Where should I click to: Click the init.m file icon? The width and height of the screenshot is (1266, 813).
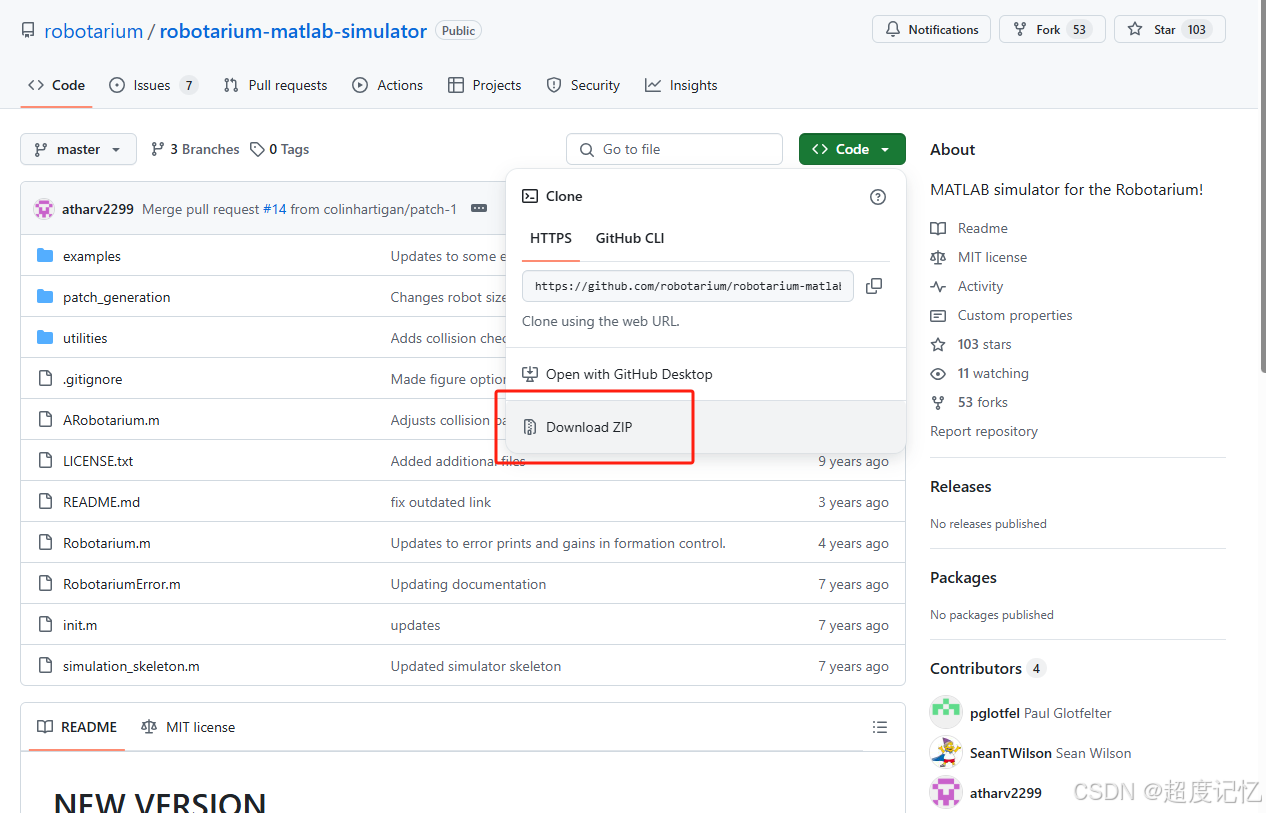45,625
